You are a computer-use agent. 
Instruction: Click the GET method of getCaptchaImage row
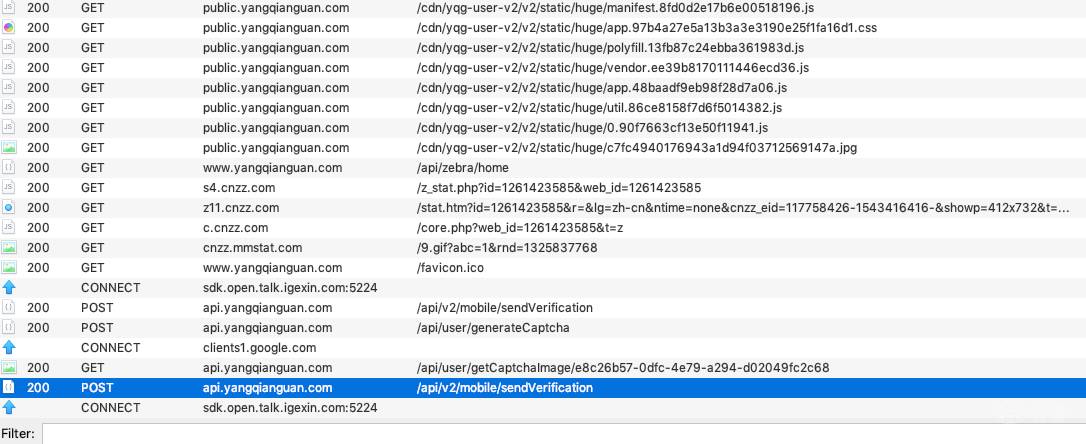92,368
